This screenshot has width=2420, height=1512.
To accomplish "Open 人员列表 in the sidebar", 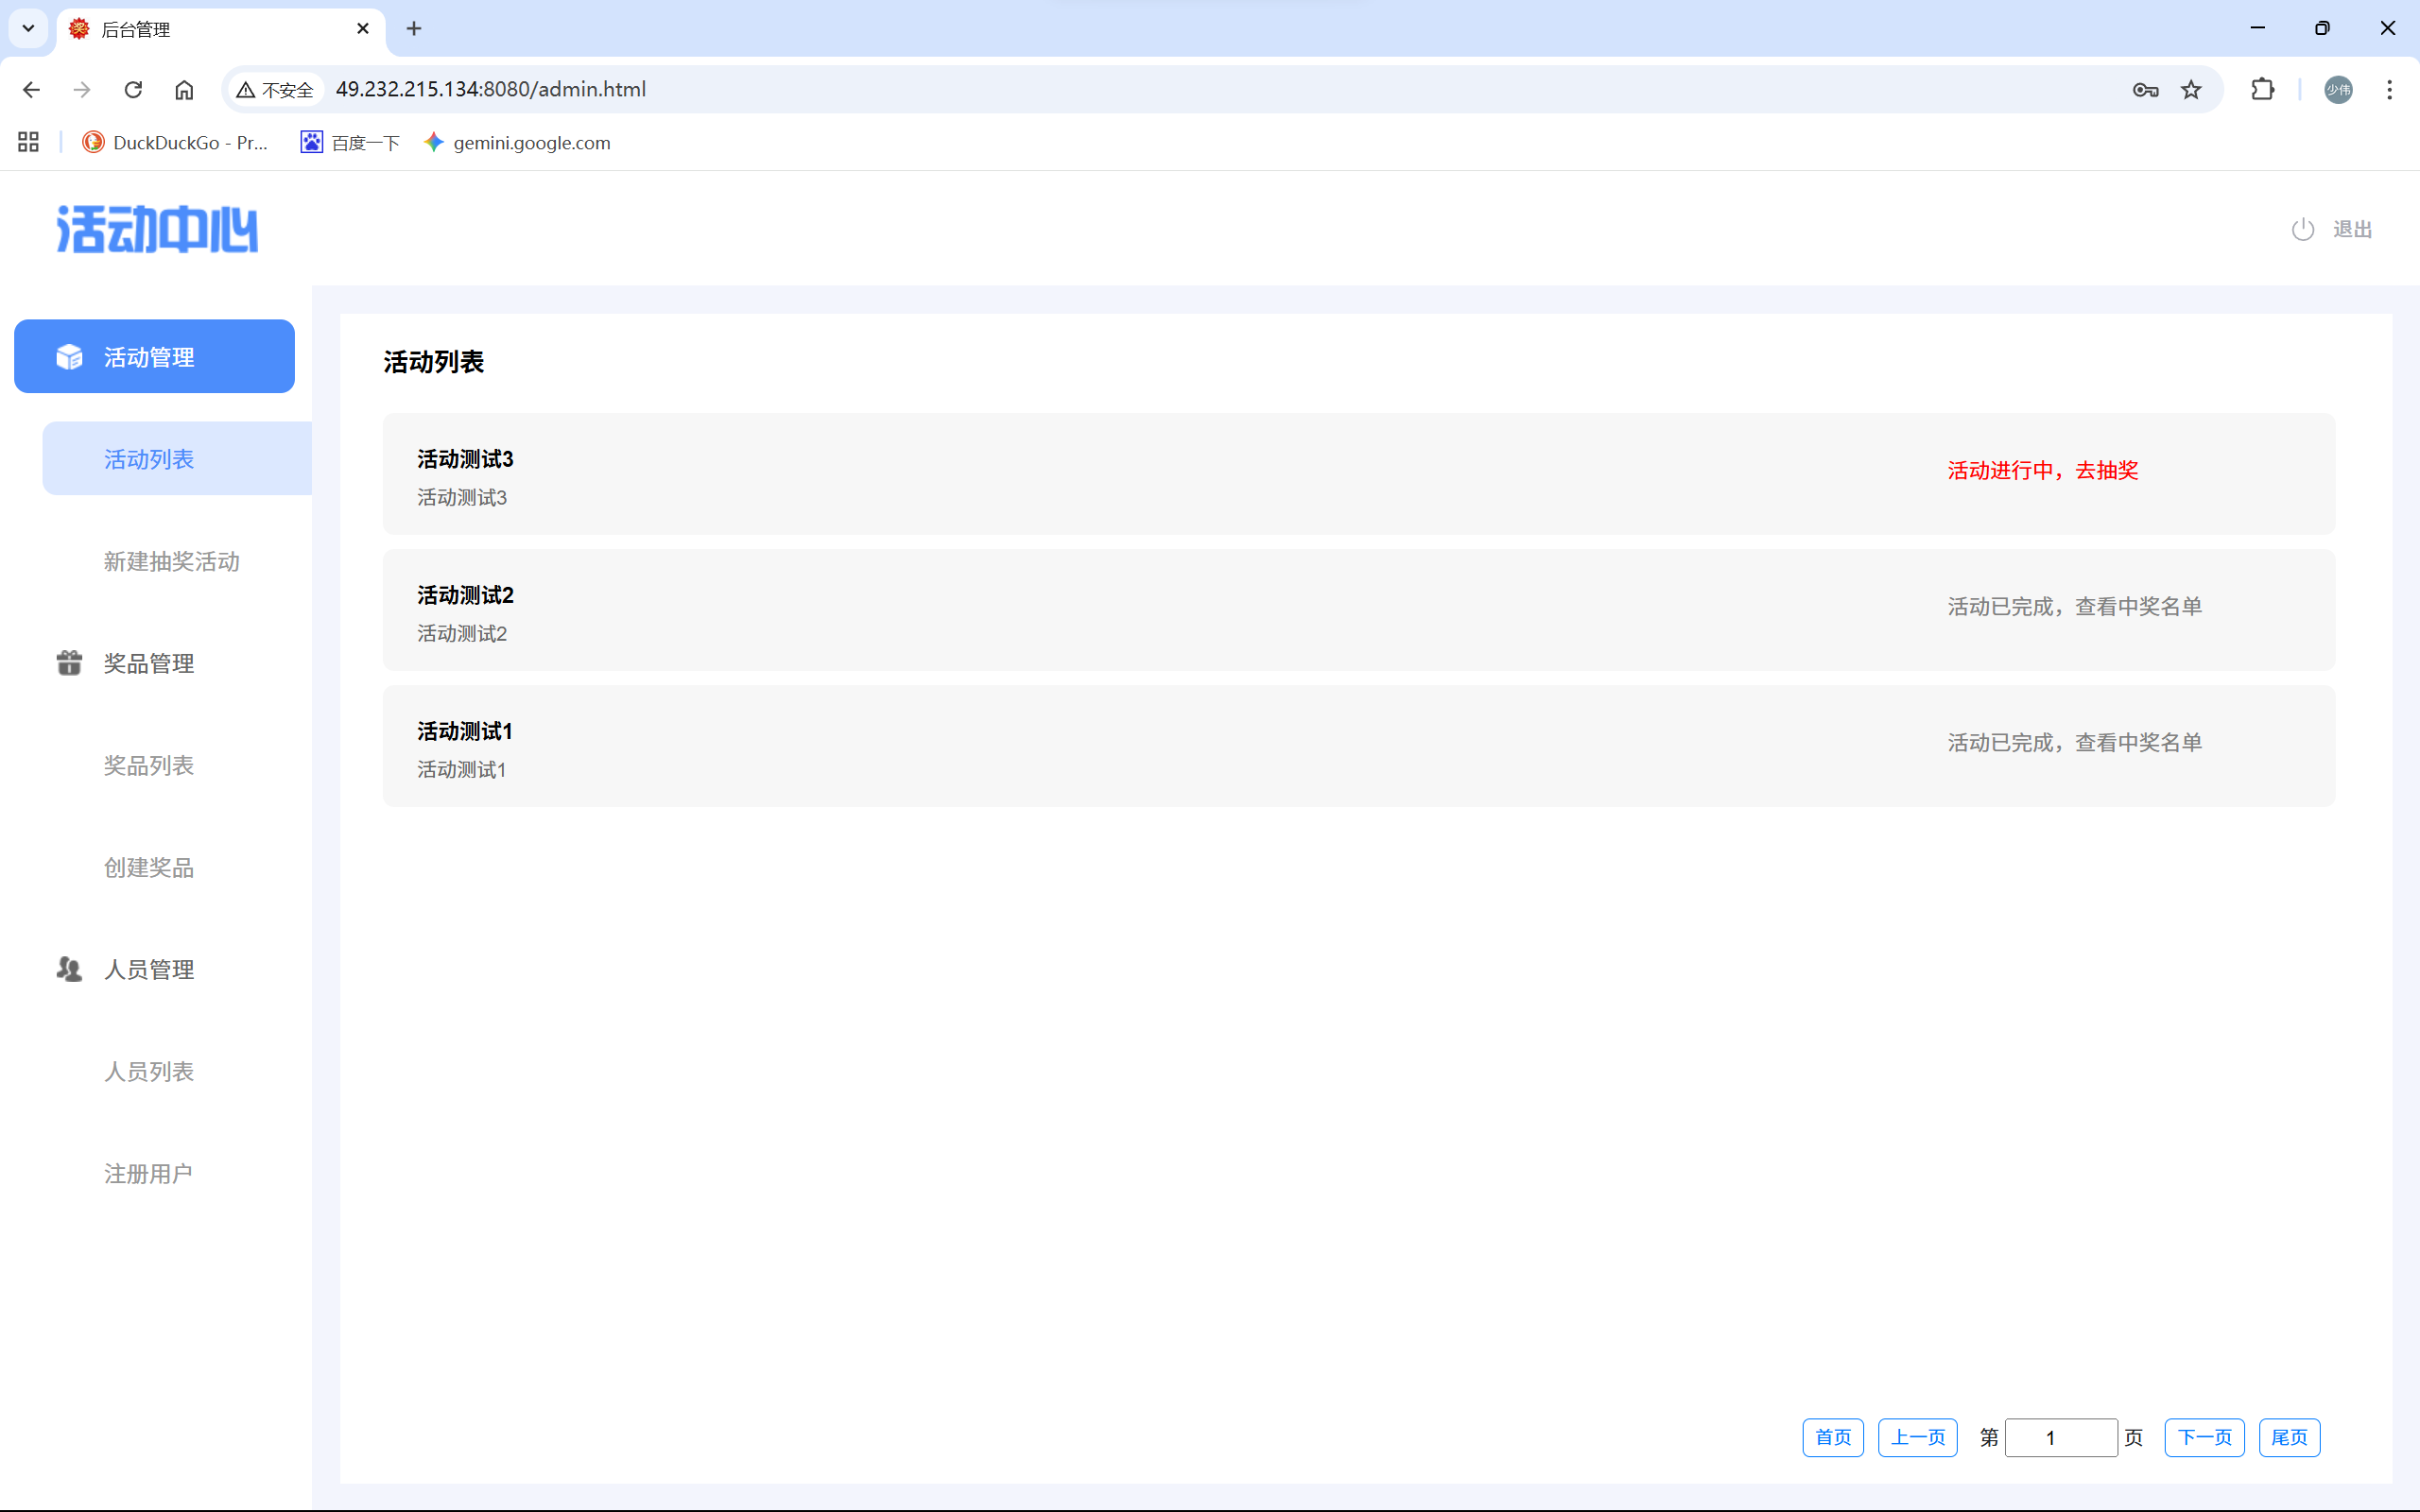I will tap(149, 1072).
